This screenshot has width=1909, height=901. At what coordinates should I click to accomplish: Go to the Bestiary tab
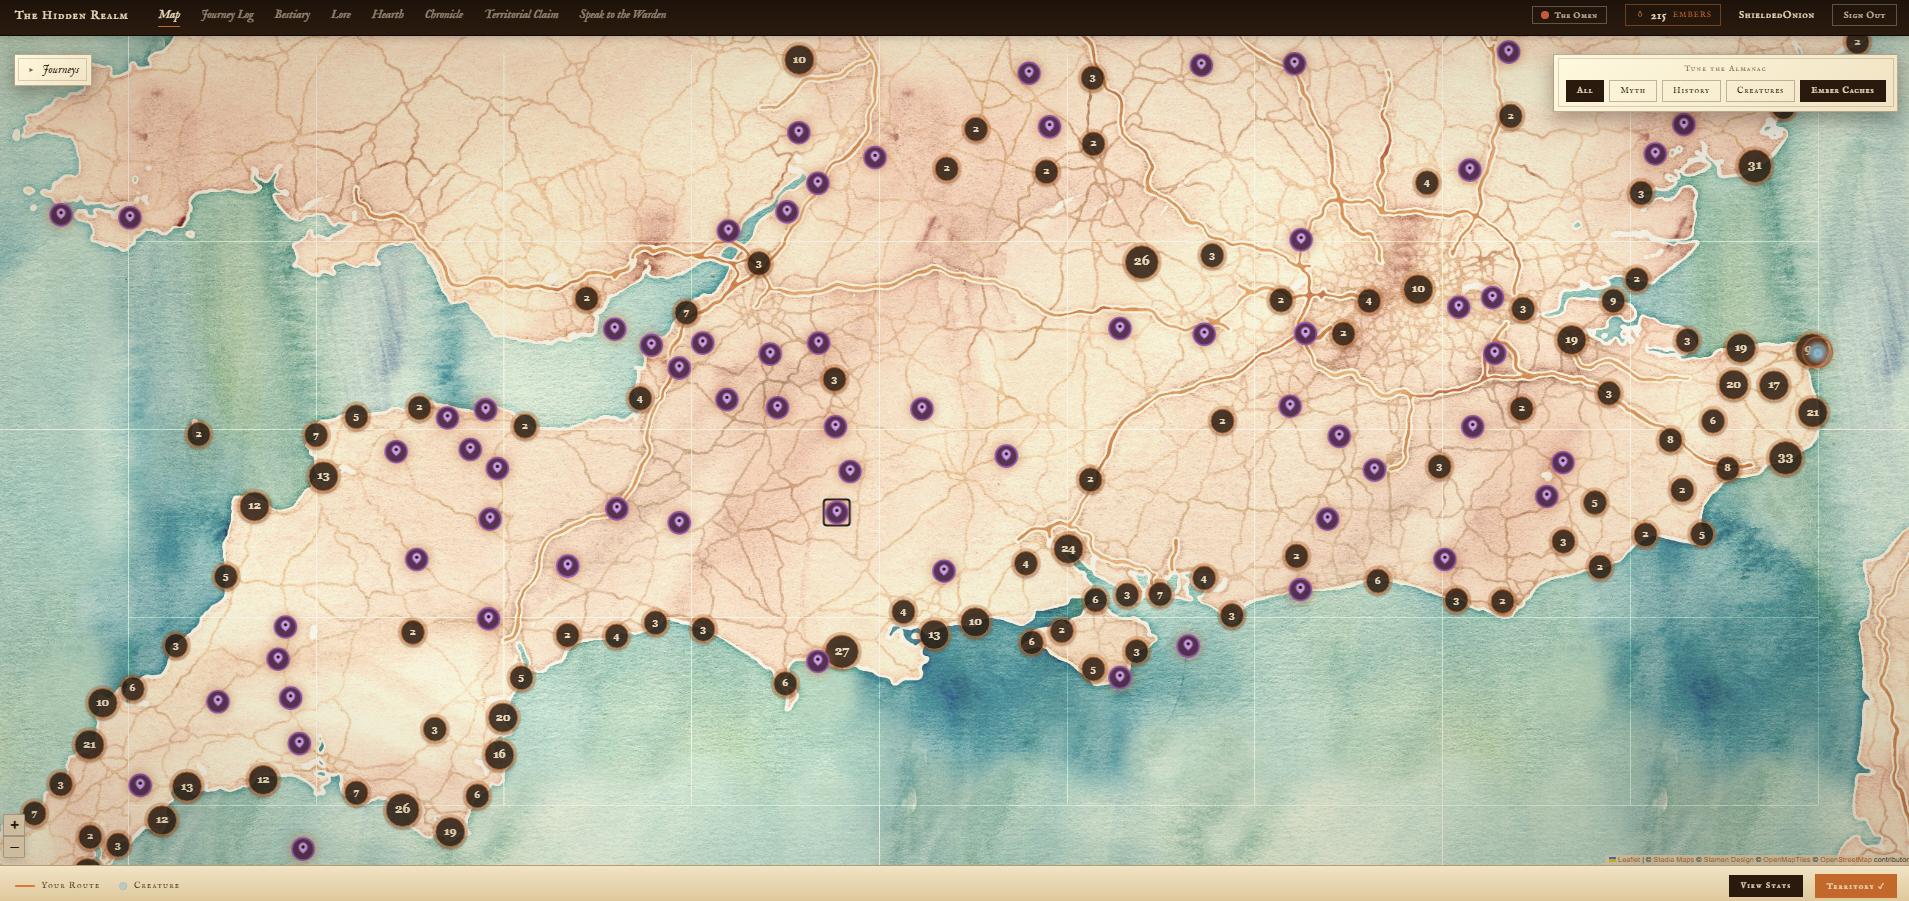pyautogui.click(x=292, y=14)
